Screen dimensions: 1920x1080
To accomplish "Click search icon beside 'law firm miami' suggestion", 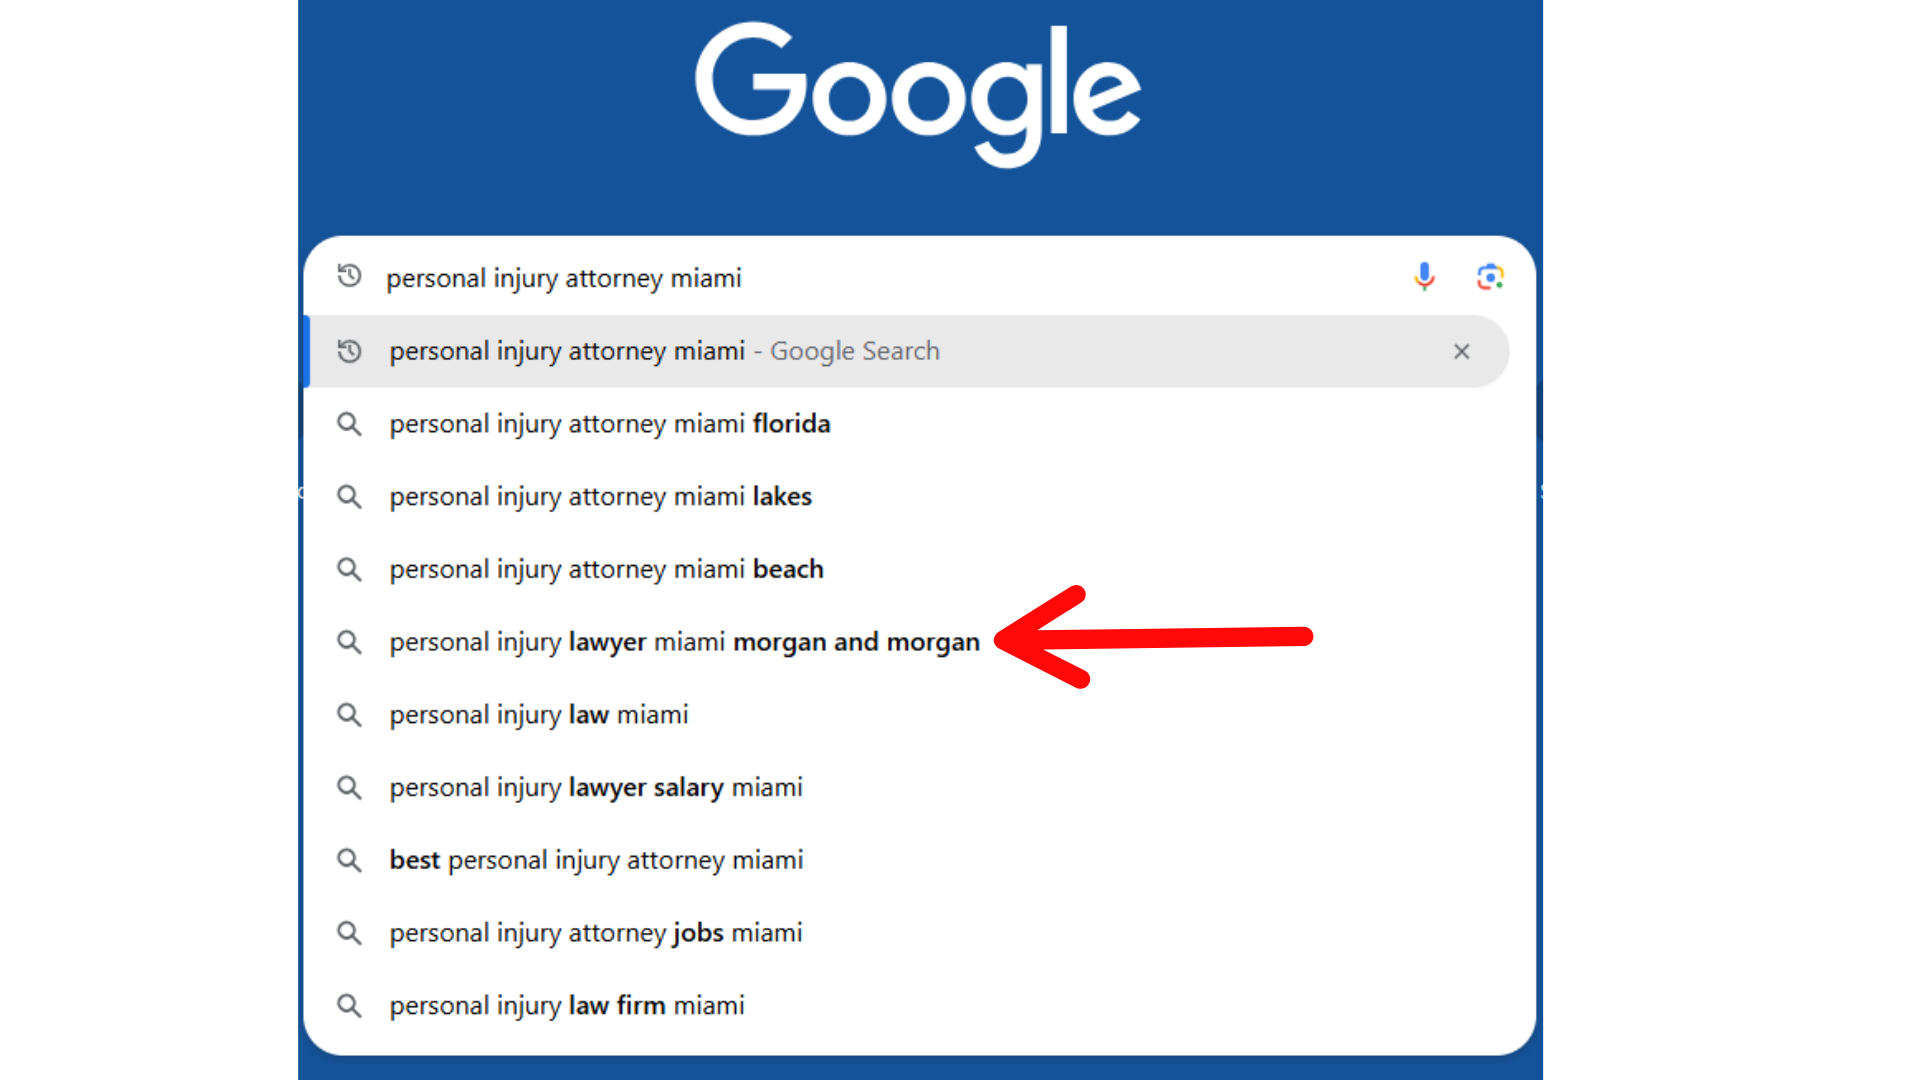I will tap(349, 1006).
